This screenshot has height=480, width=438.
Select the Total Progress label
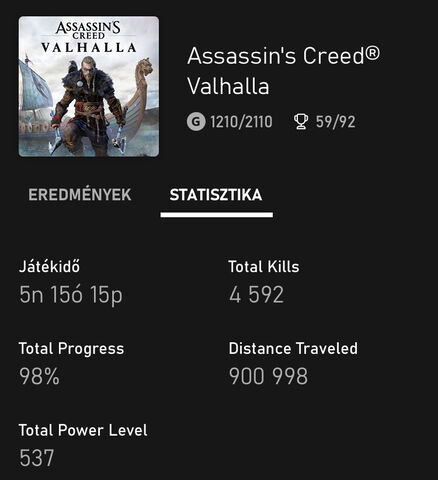click(x=71, y=349)
